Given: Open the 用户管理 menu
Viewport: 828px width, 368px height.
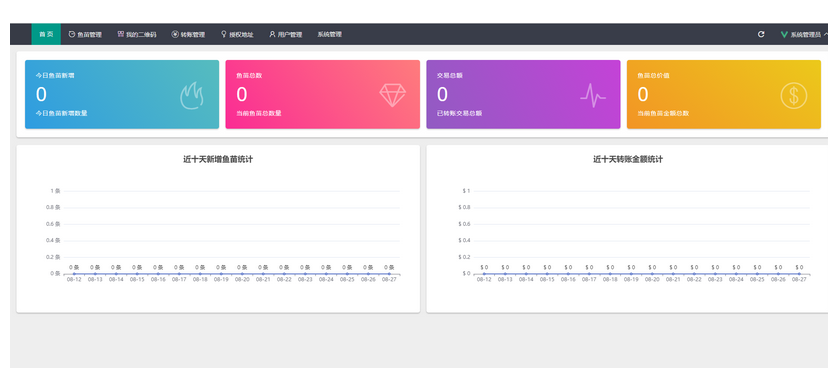Looking at the screenshot, I should click(286, 35).
